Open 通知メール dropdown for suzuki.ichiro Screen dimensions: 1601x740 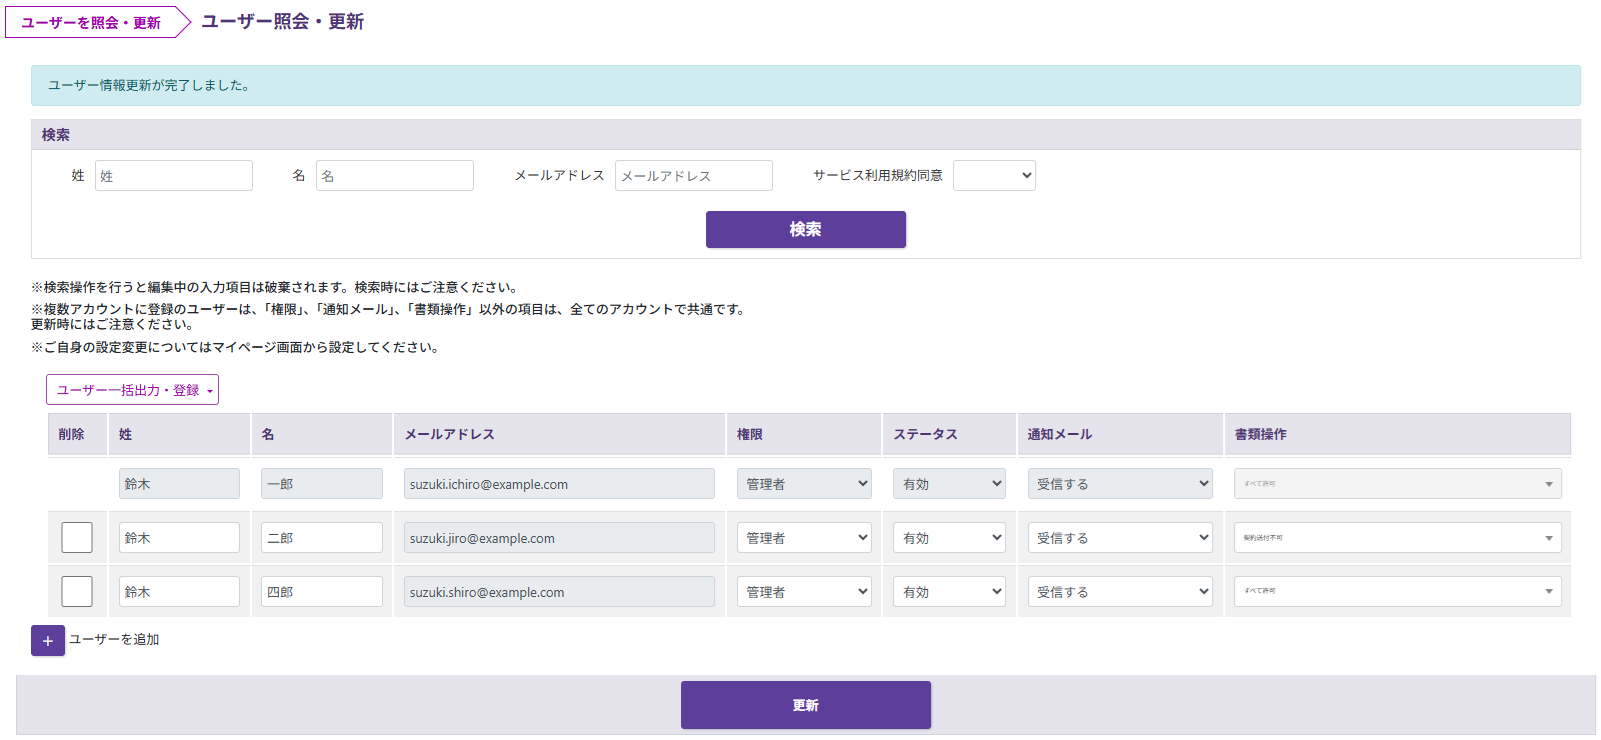click(x=1120, y=484)
